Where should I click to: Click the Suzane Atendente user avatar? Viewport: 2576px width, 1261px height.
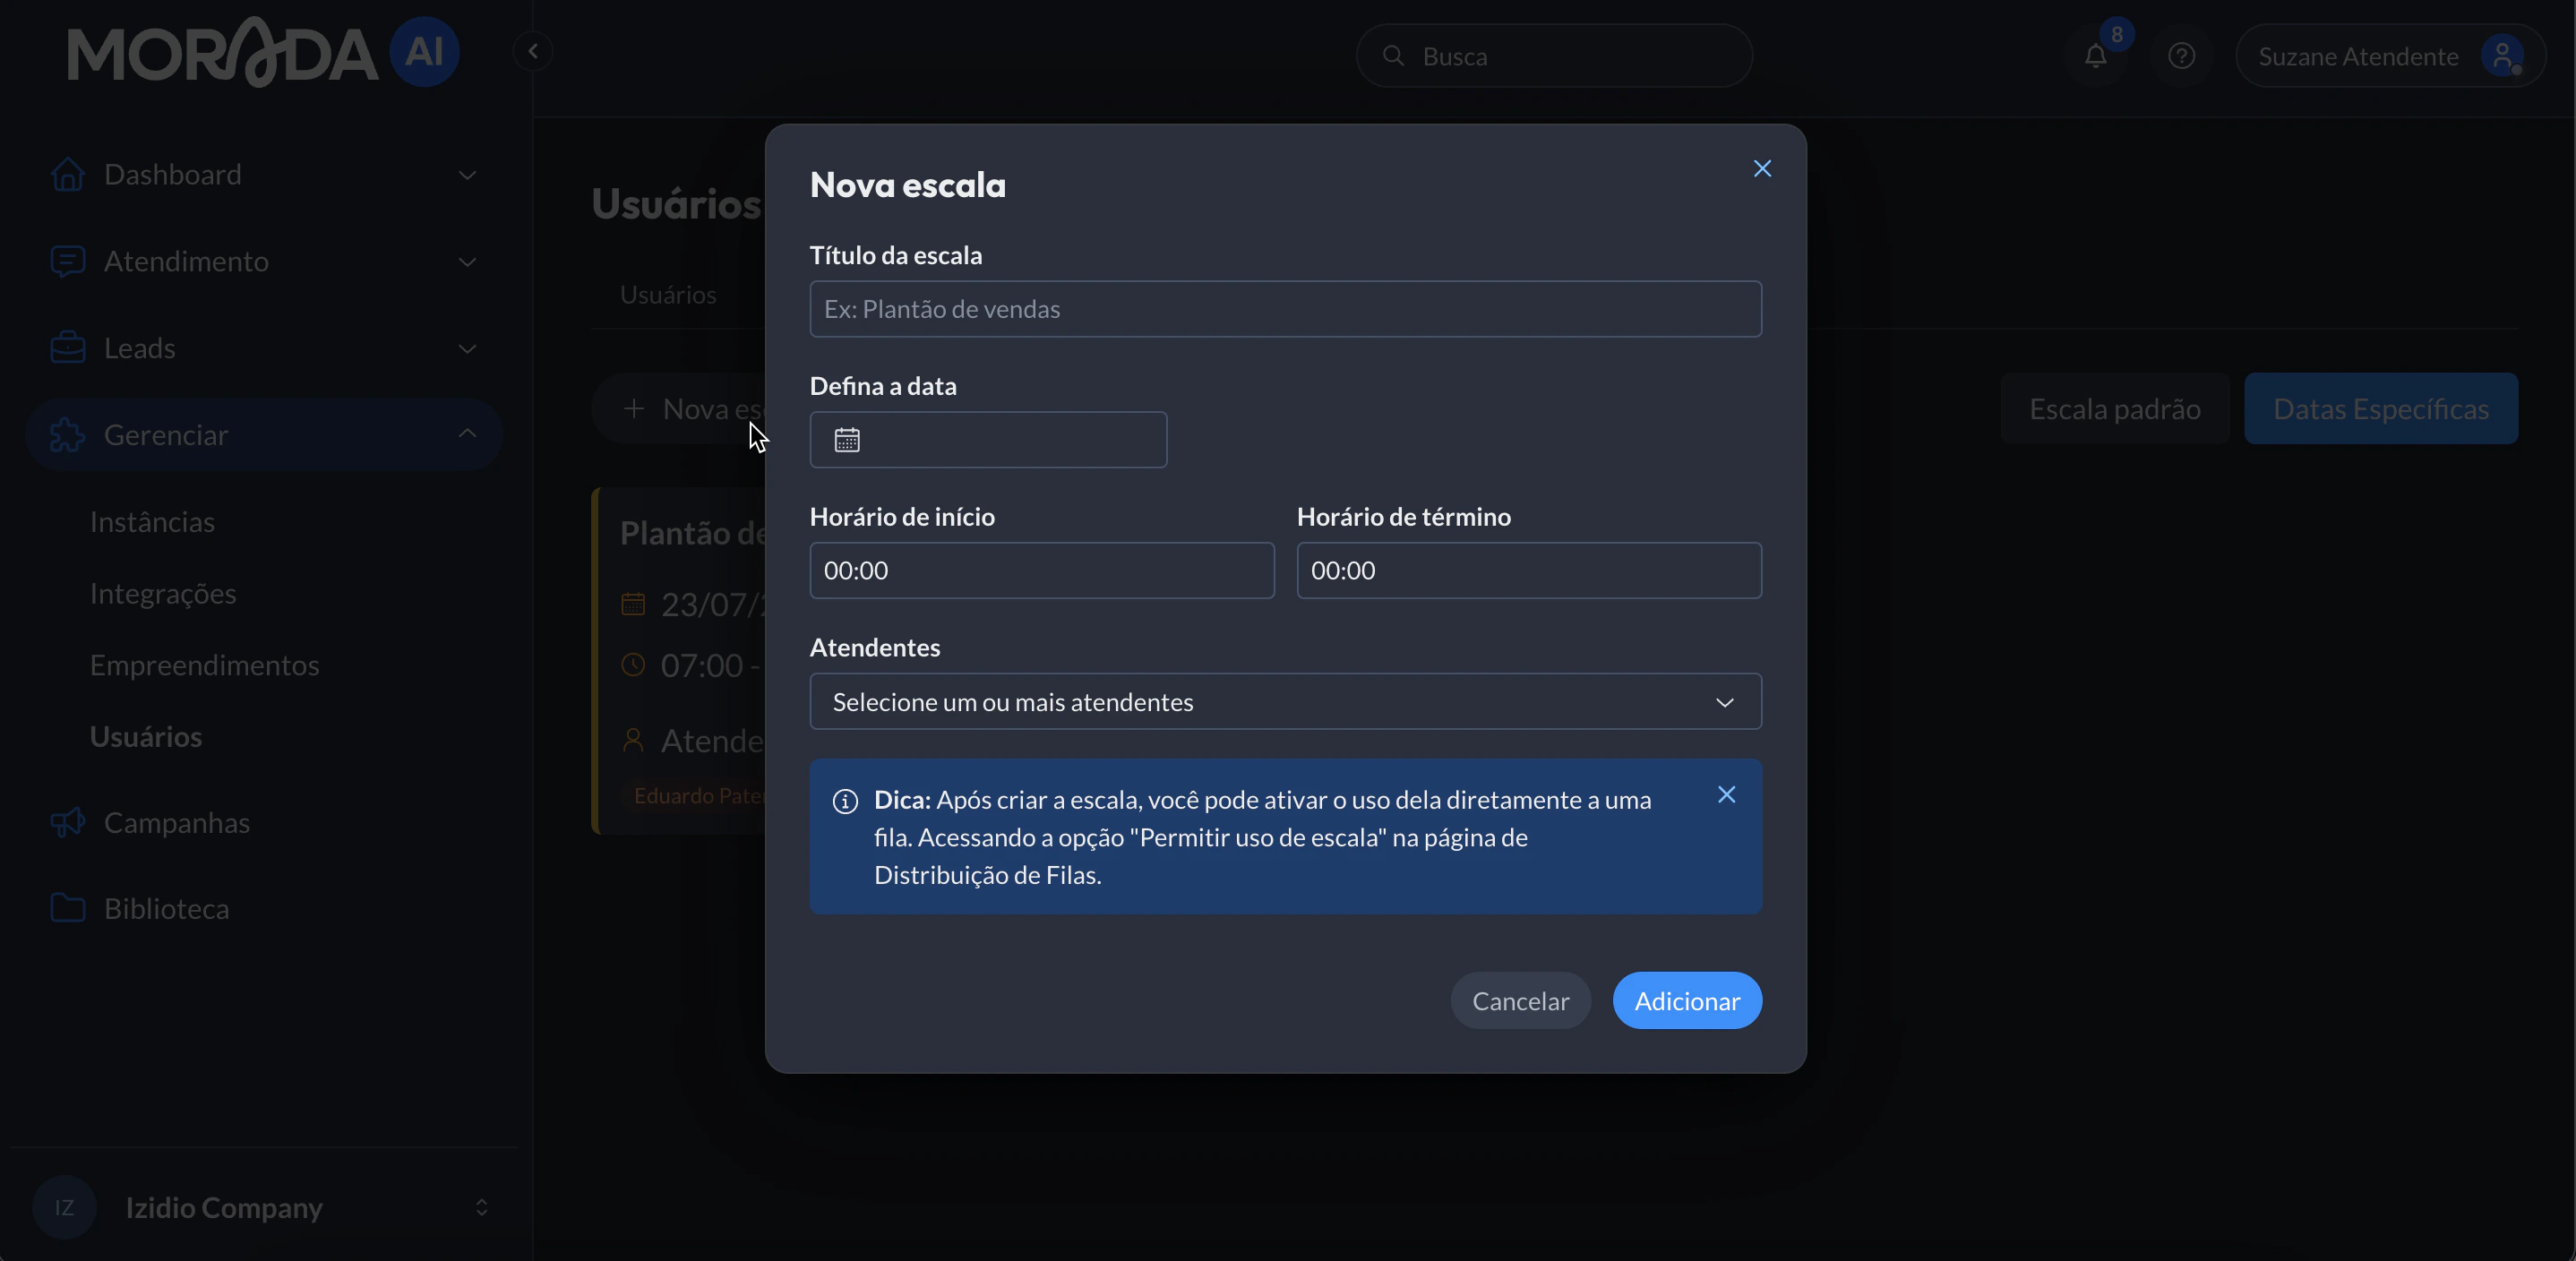(2501, 57)
